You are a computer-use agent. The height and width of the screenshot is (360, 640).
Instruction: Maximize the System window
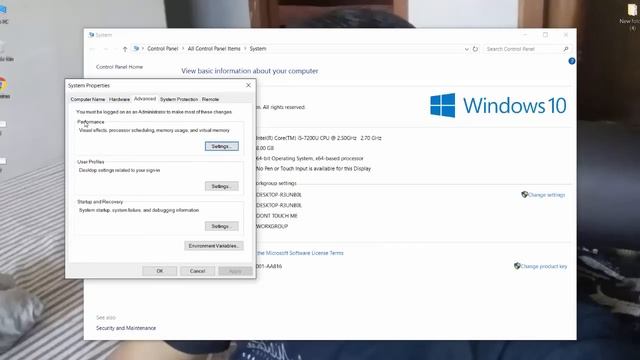545,35
